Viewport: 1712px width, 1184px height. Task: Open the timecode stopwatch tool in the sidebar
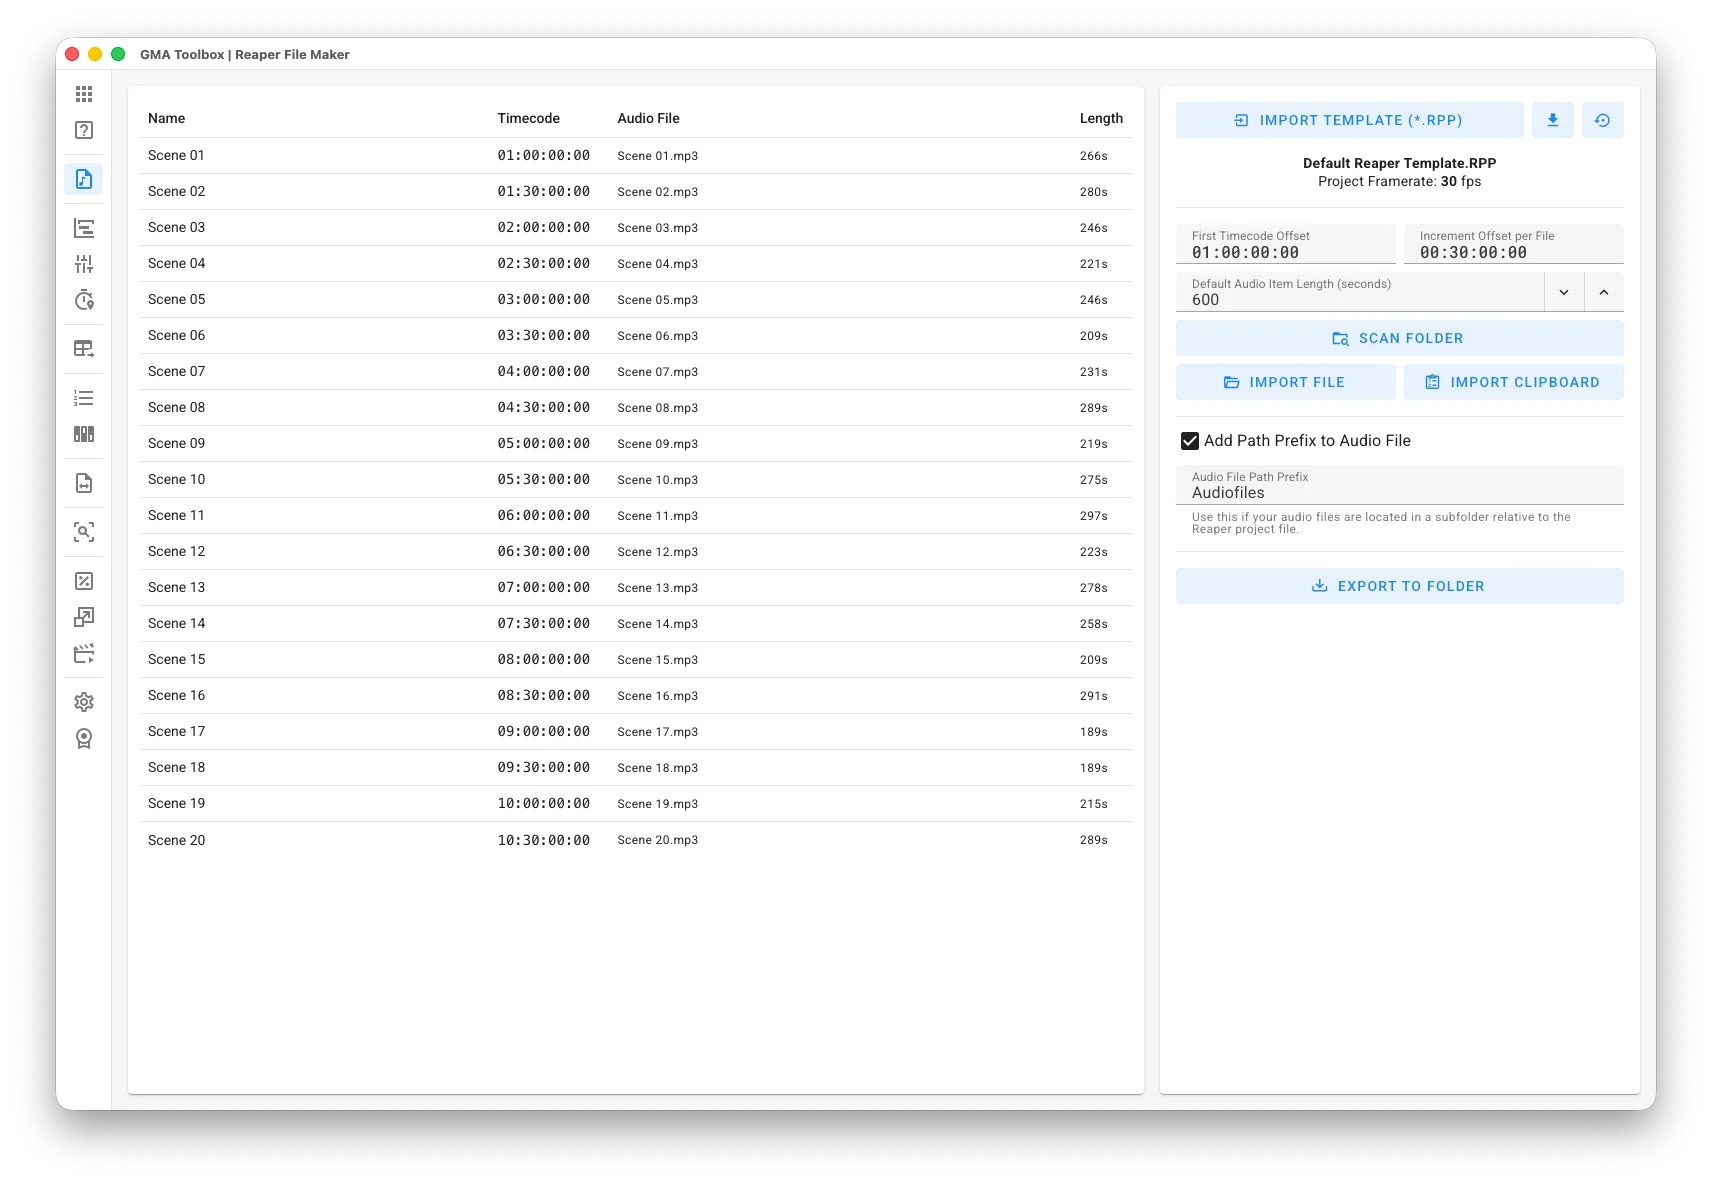pyautogui.click(x=84, y=300)
